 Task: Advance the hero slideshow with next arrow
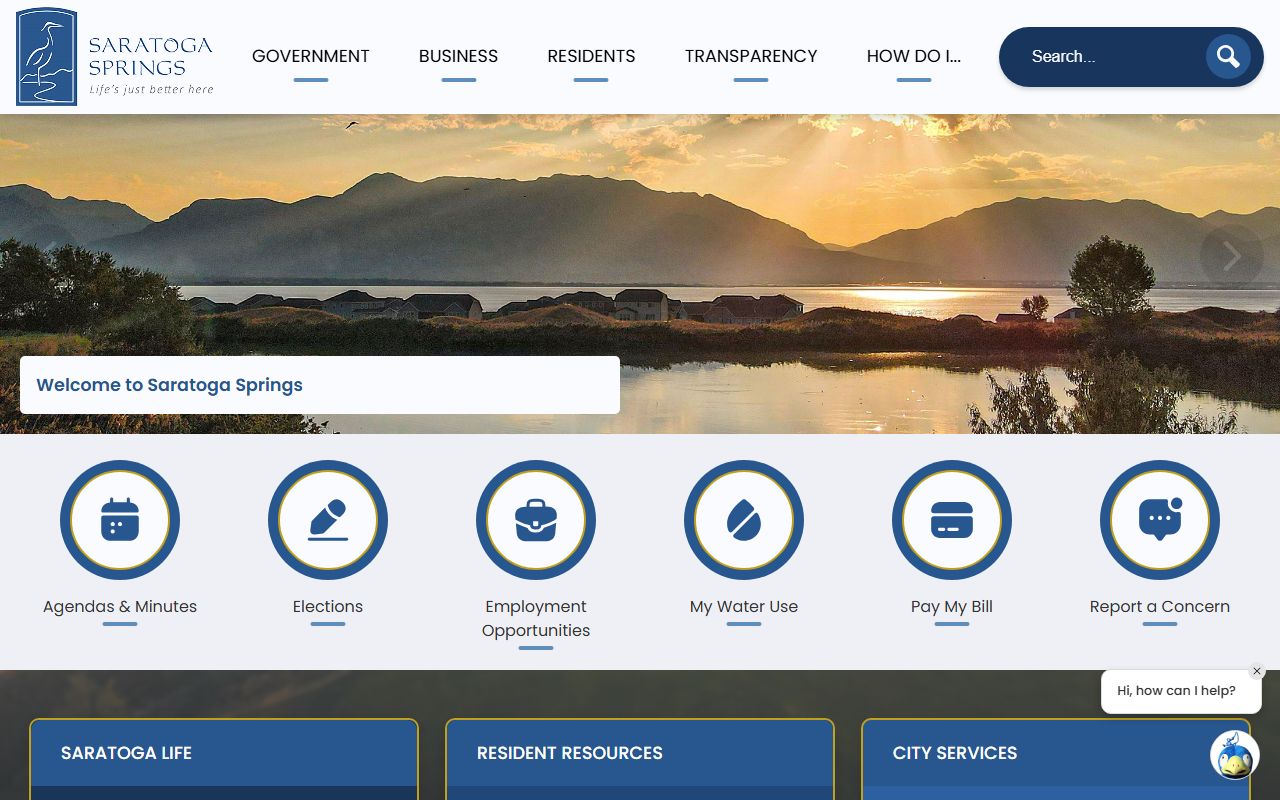1231,257
